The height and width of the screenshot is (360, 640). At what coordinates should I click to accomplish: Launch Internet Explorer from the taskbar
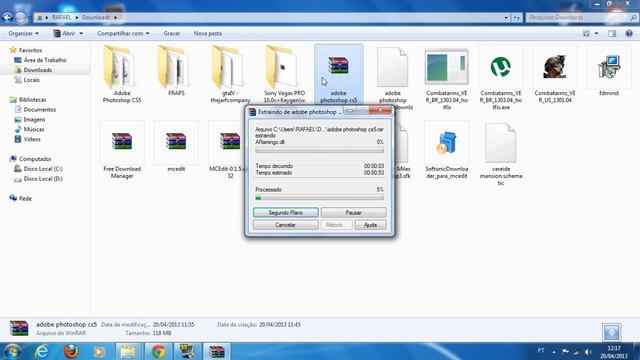click(x=42, y=351)
